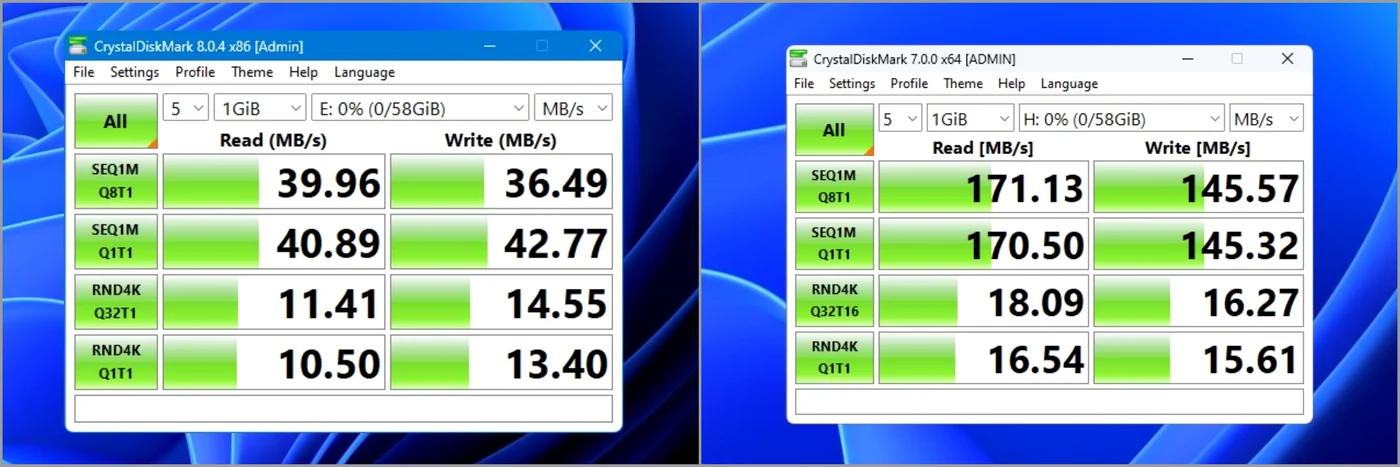Open File menu in CrystalDiskMark 7.0.0
Image resolution: width=1400 pixels, height=467 pixels.
[804, 84]
